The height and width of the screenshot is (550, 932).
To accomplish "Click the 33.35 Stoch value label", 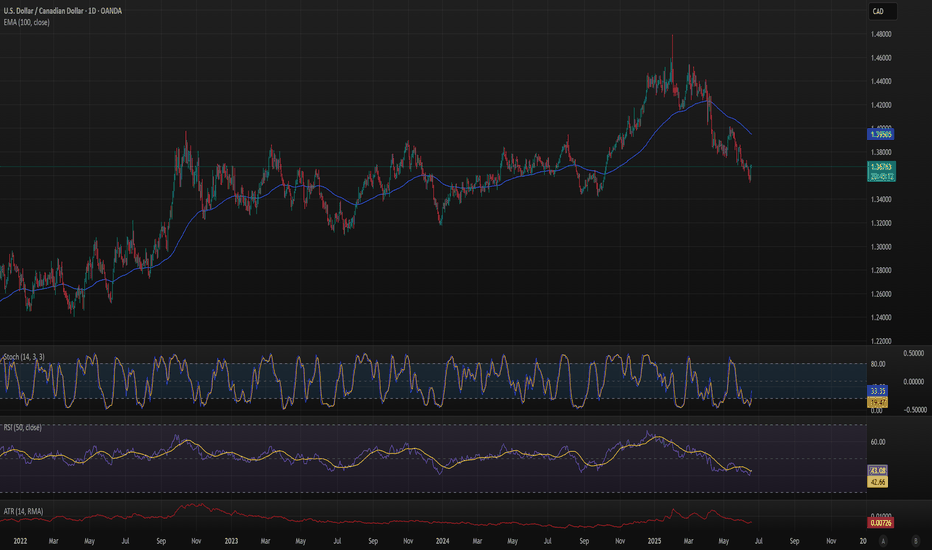I will click(x=878, y=391).
